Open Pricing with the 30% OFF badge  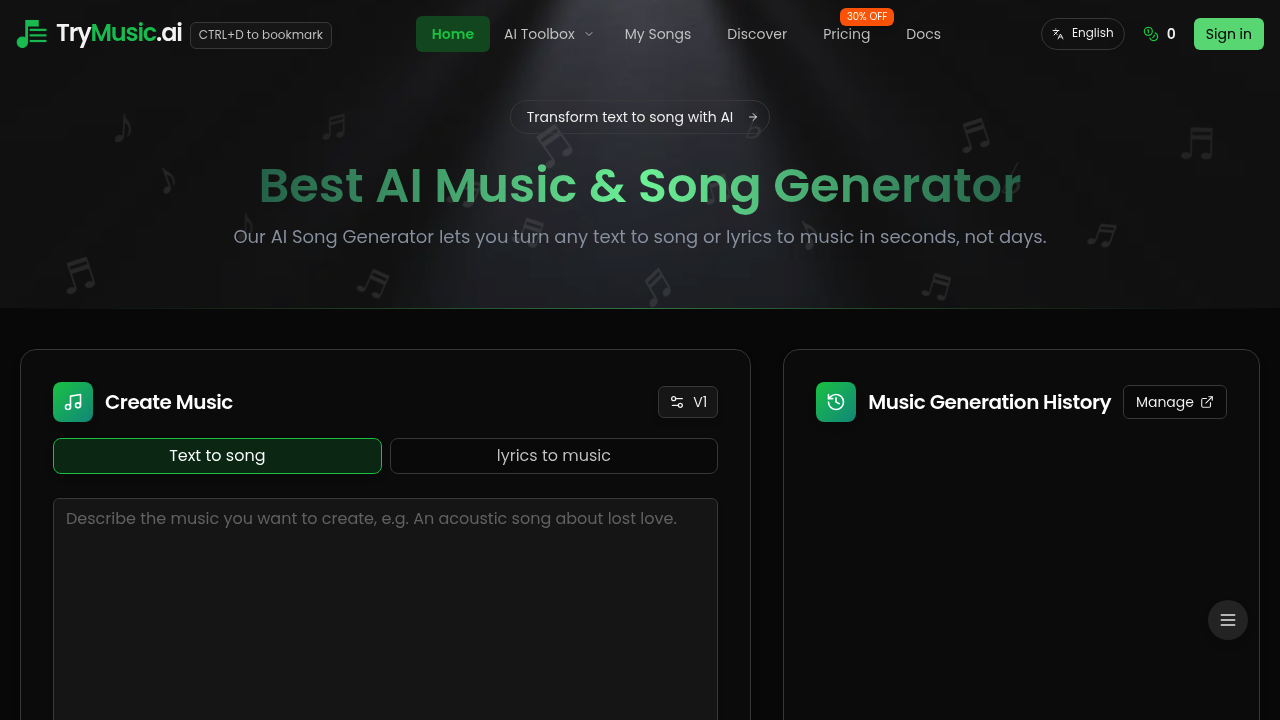pos(847,33)
